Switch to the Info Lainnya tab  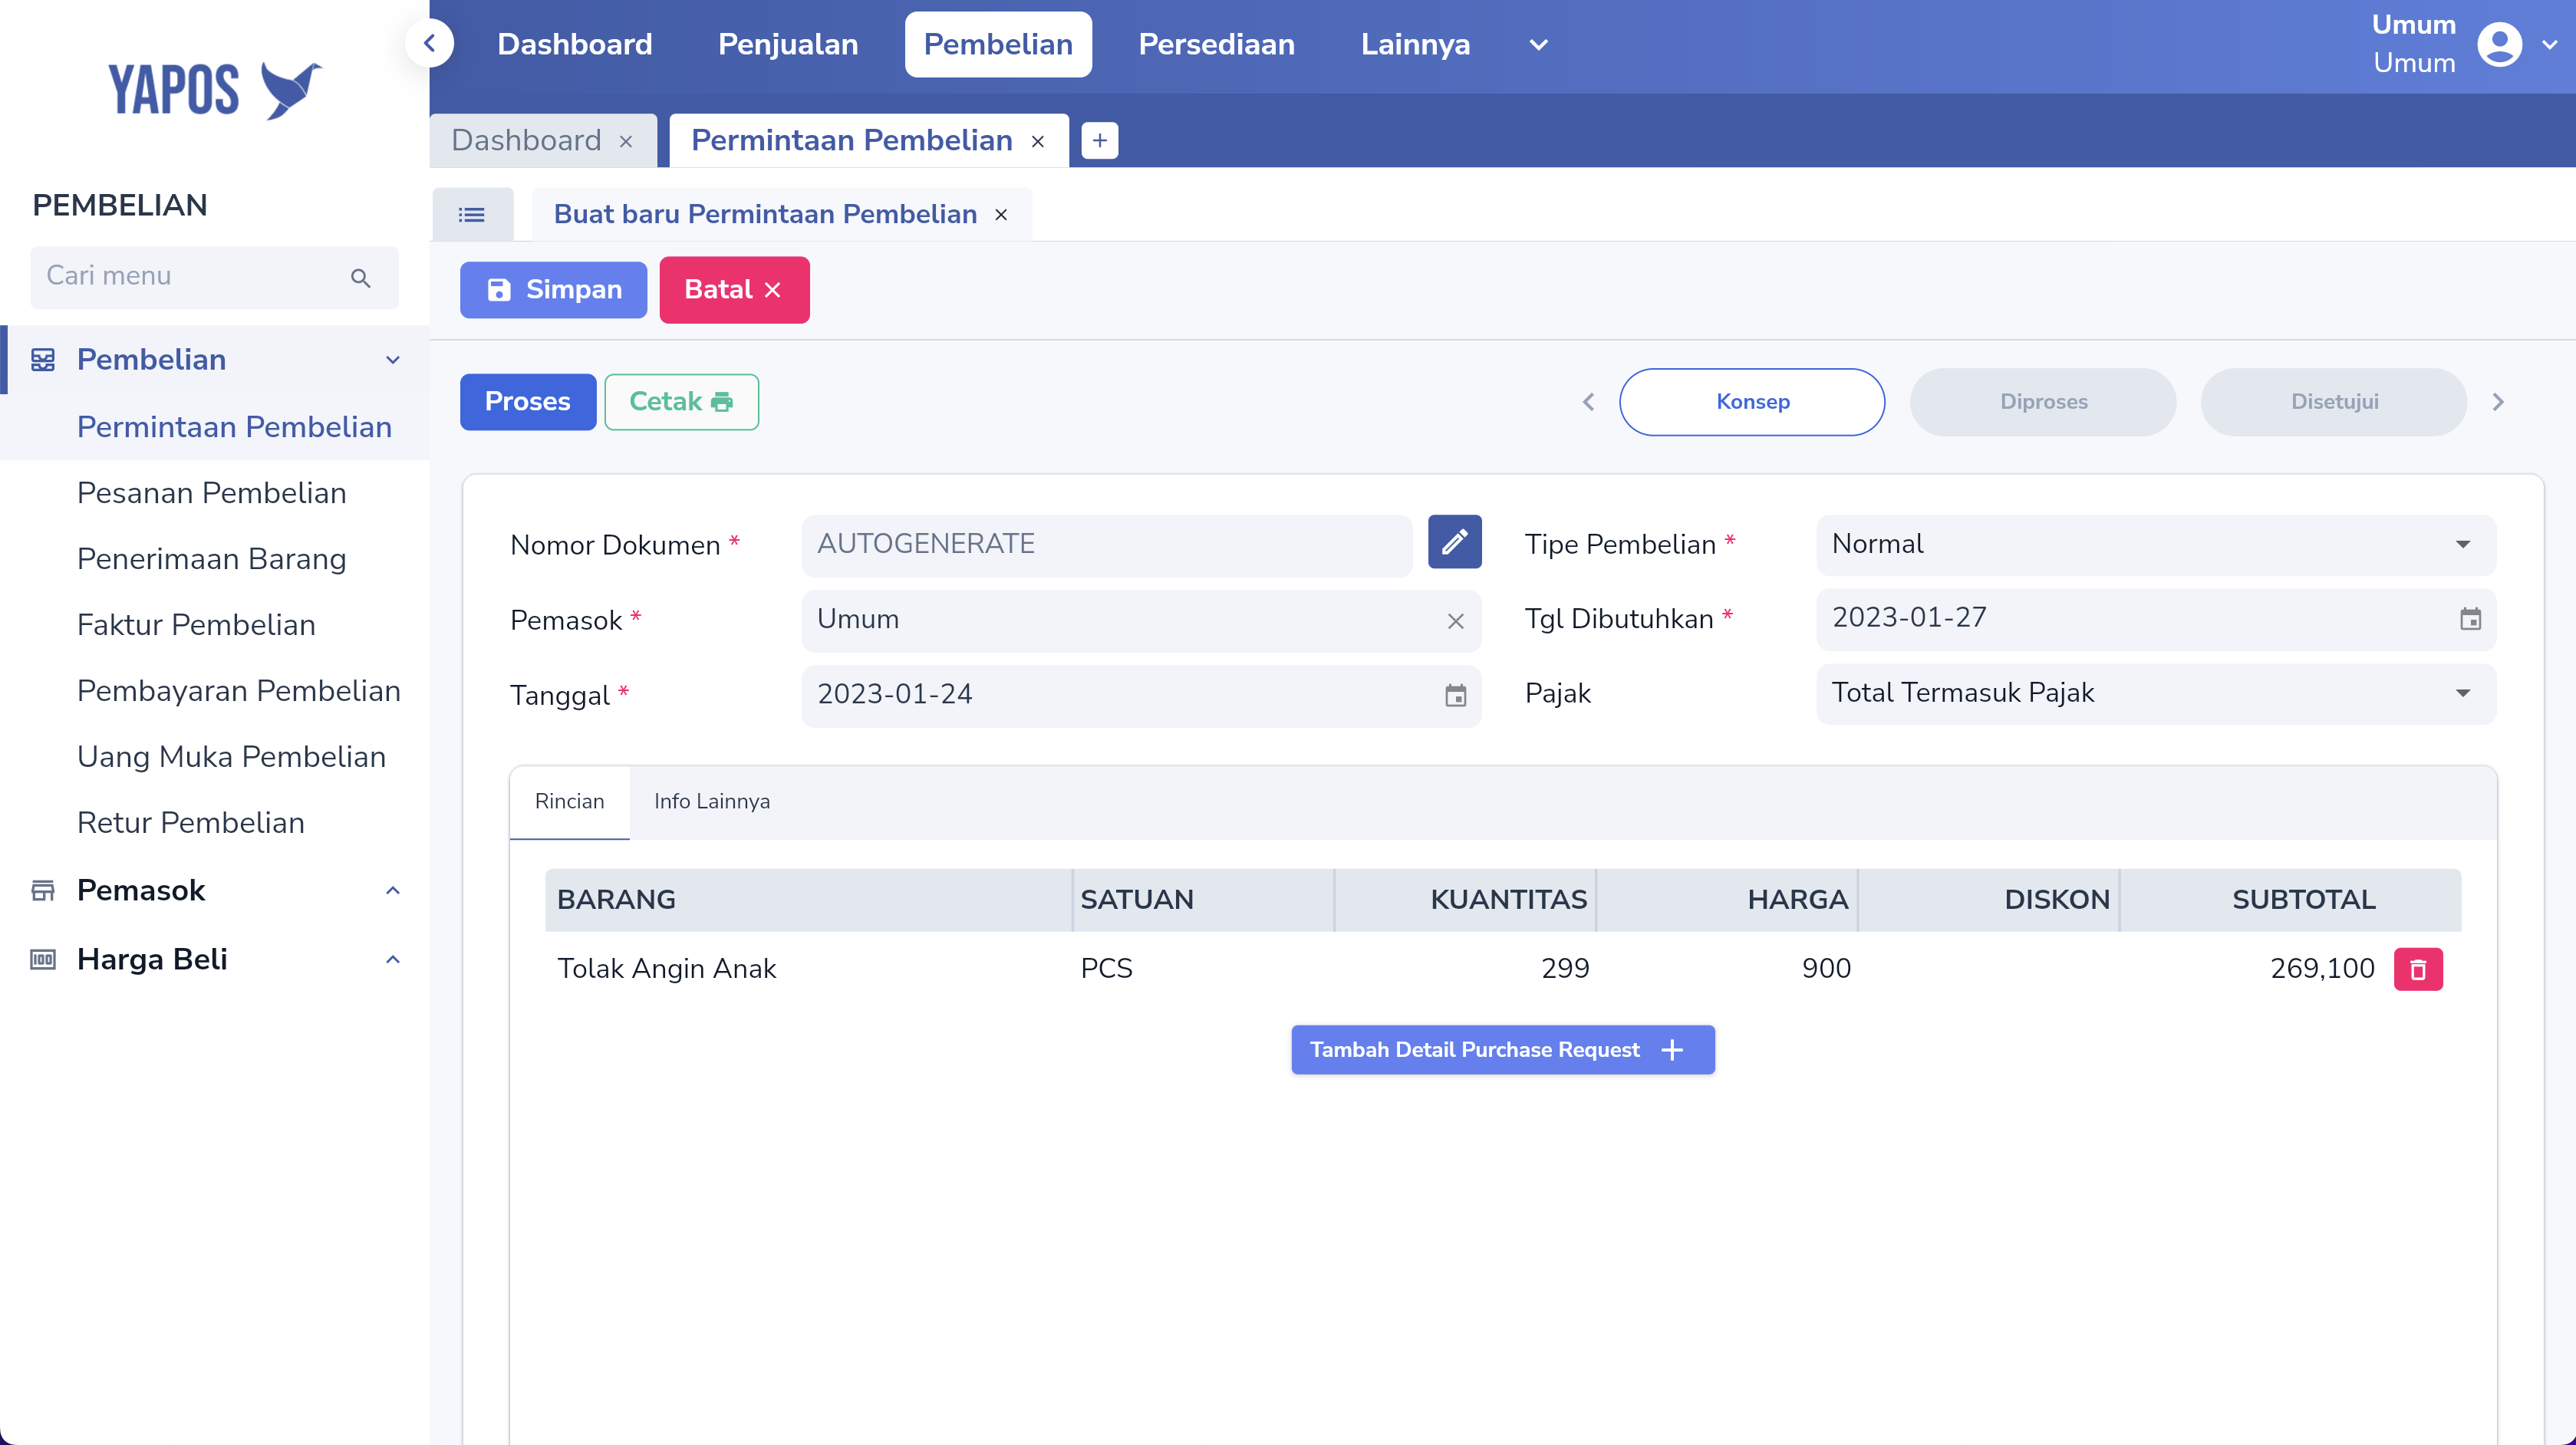712,801
